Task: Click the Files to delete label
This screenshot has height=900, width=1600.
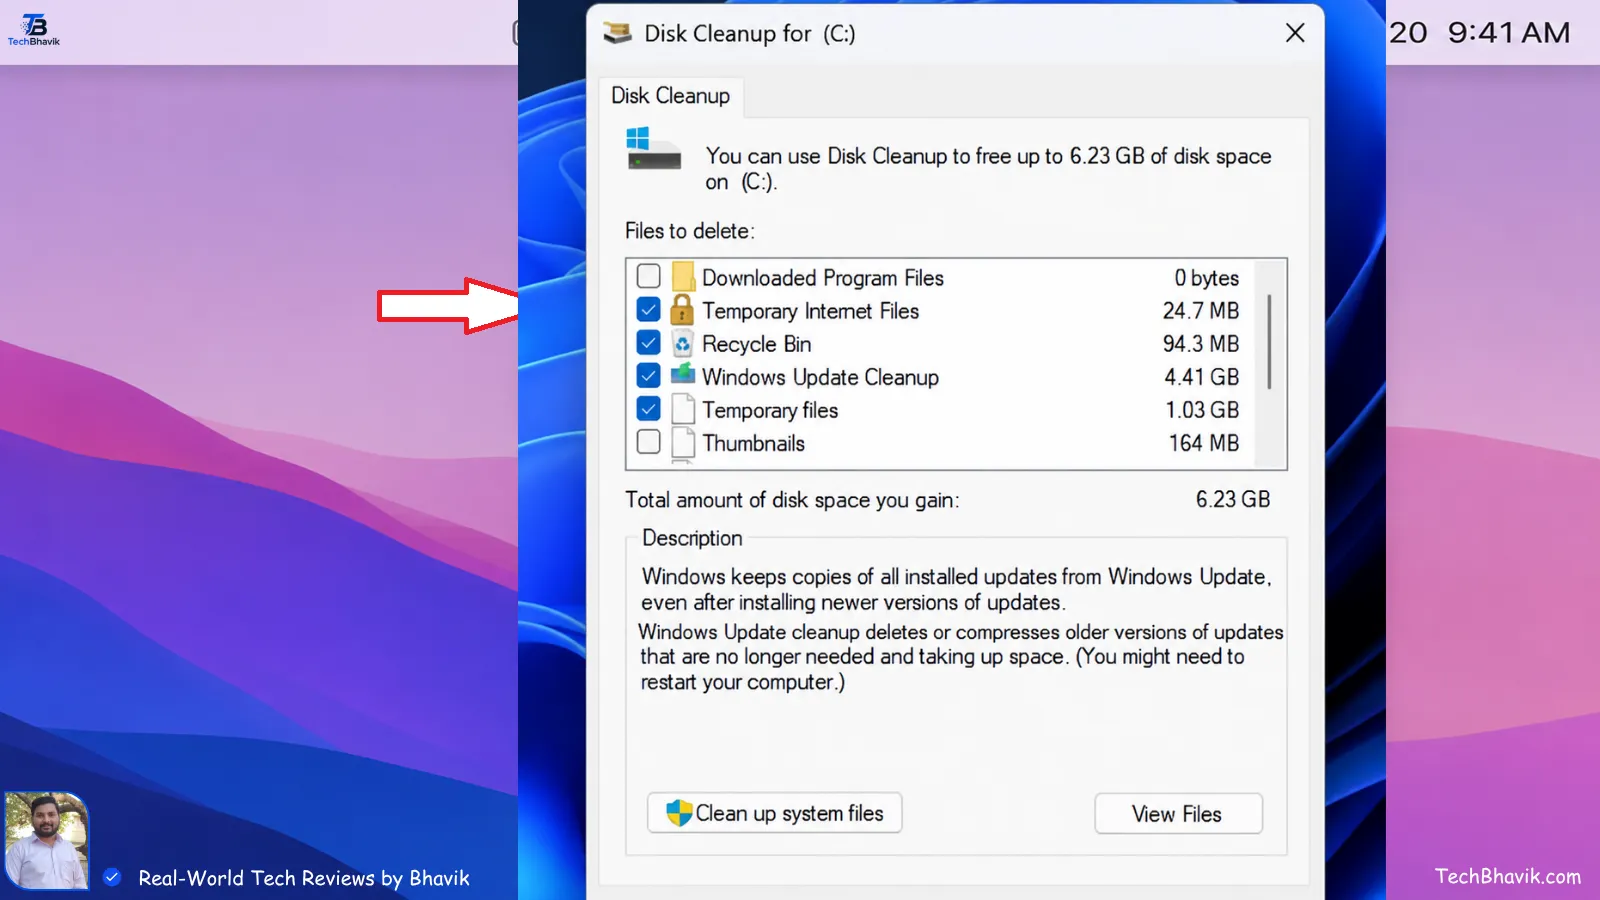Action: (x=690, y=231)
